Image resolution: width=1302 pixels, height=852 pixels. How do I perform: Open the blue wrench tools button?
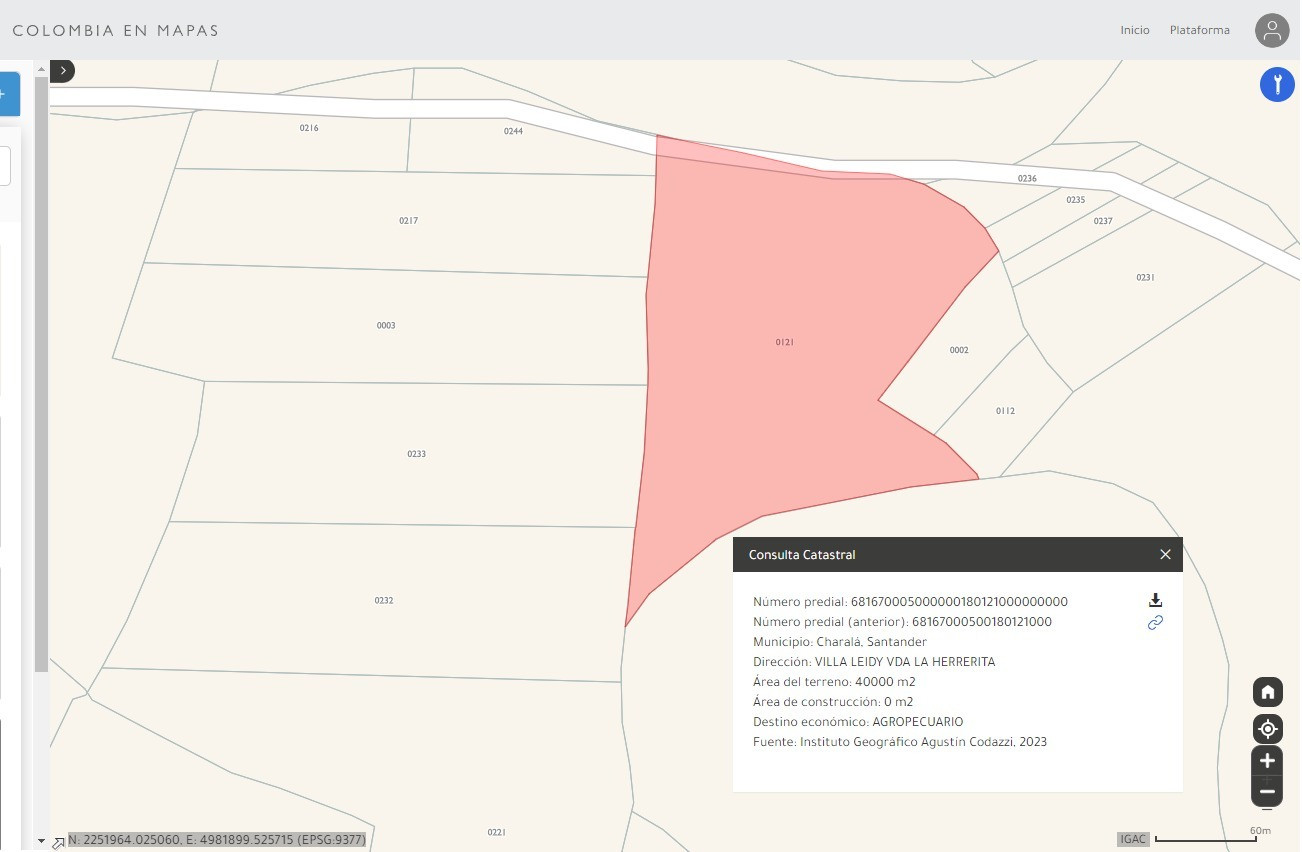(1277, 85)
